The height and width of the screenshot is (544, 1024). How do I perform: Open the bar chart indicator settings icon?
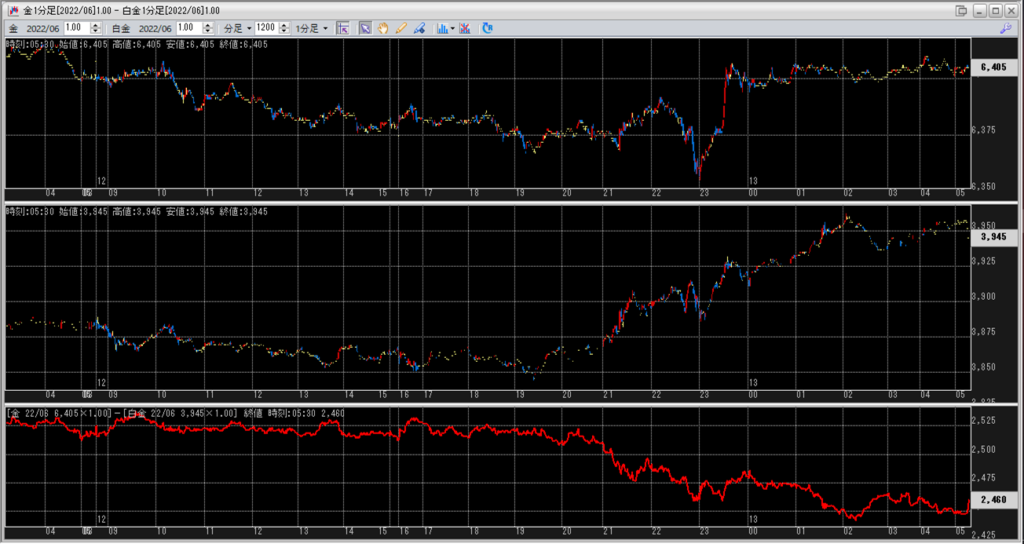[441, 28]
